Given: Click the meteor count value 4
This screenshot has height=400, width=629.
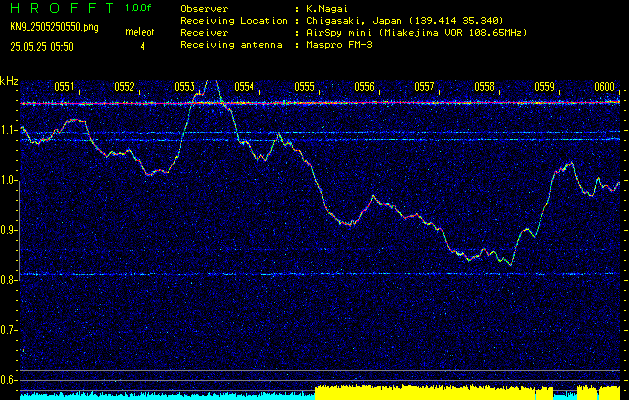Looking at the screenshot, I should pos(142,47).
